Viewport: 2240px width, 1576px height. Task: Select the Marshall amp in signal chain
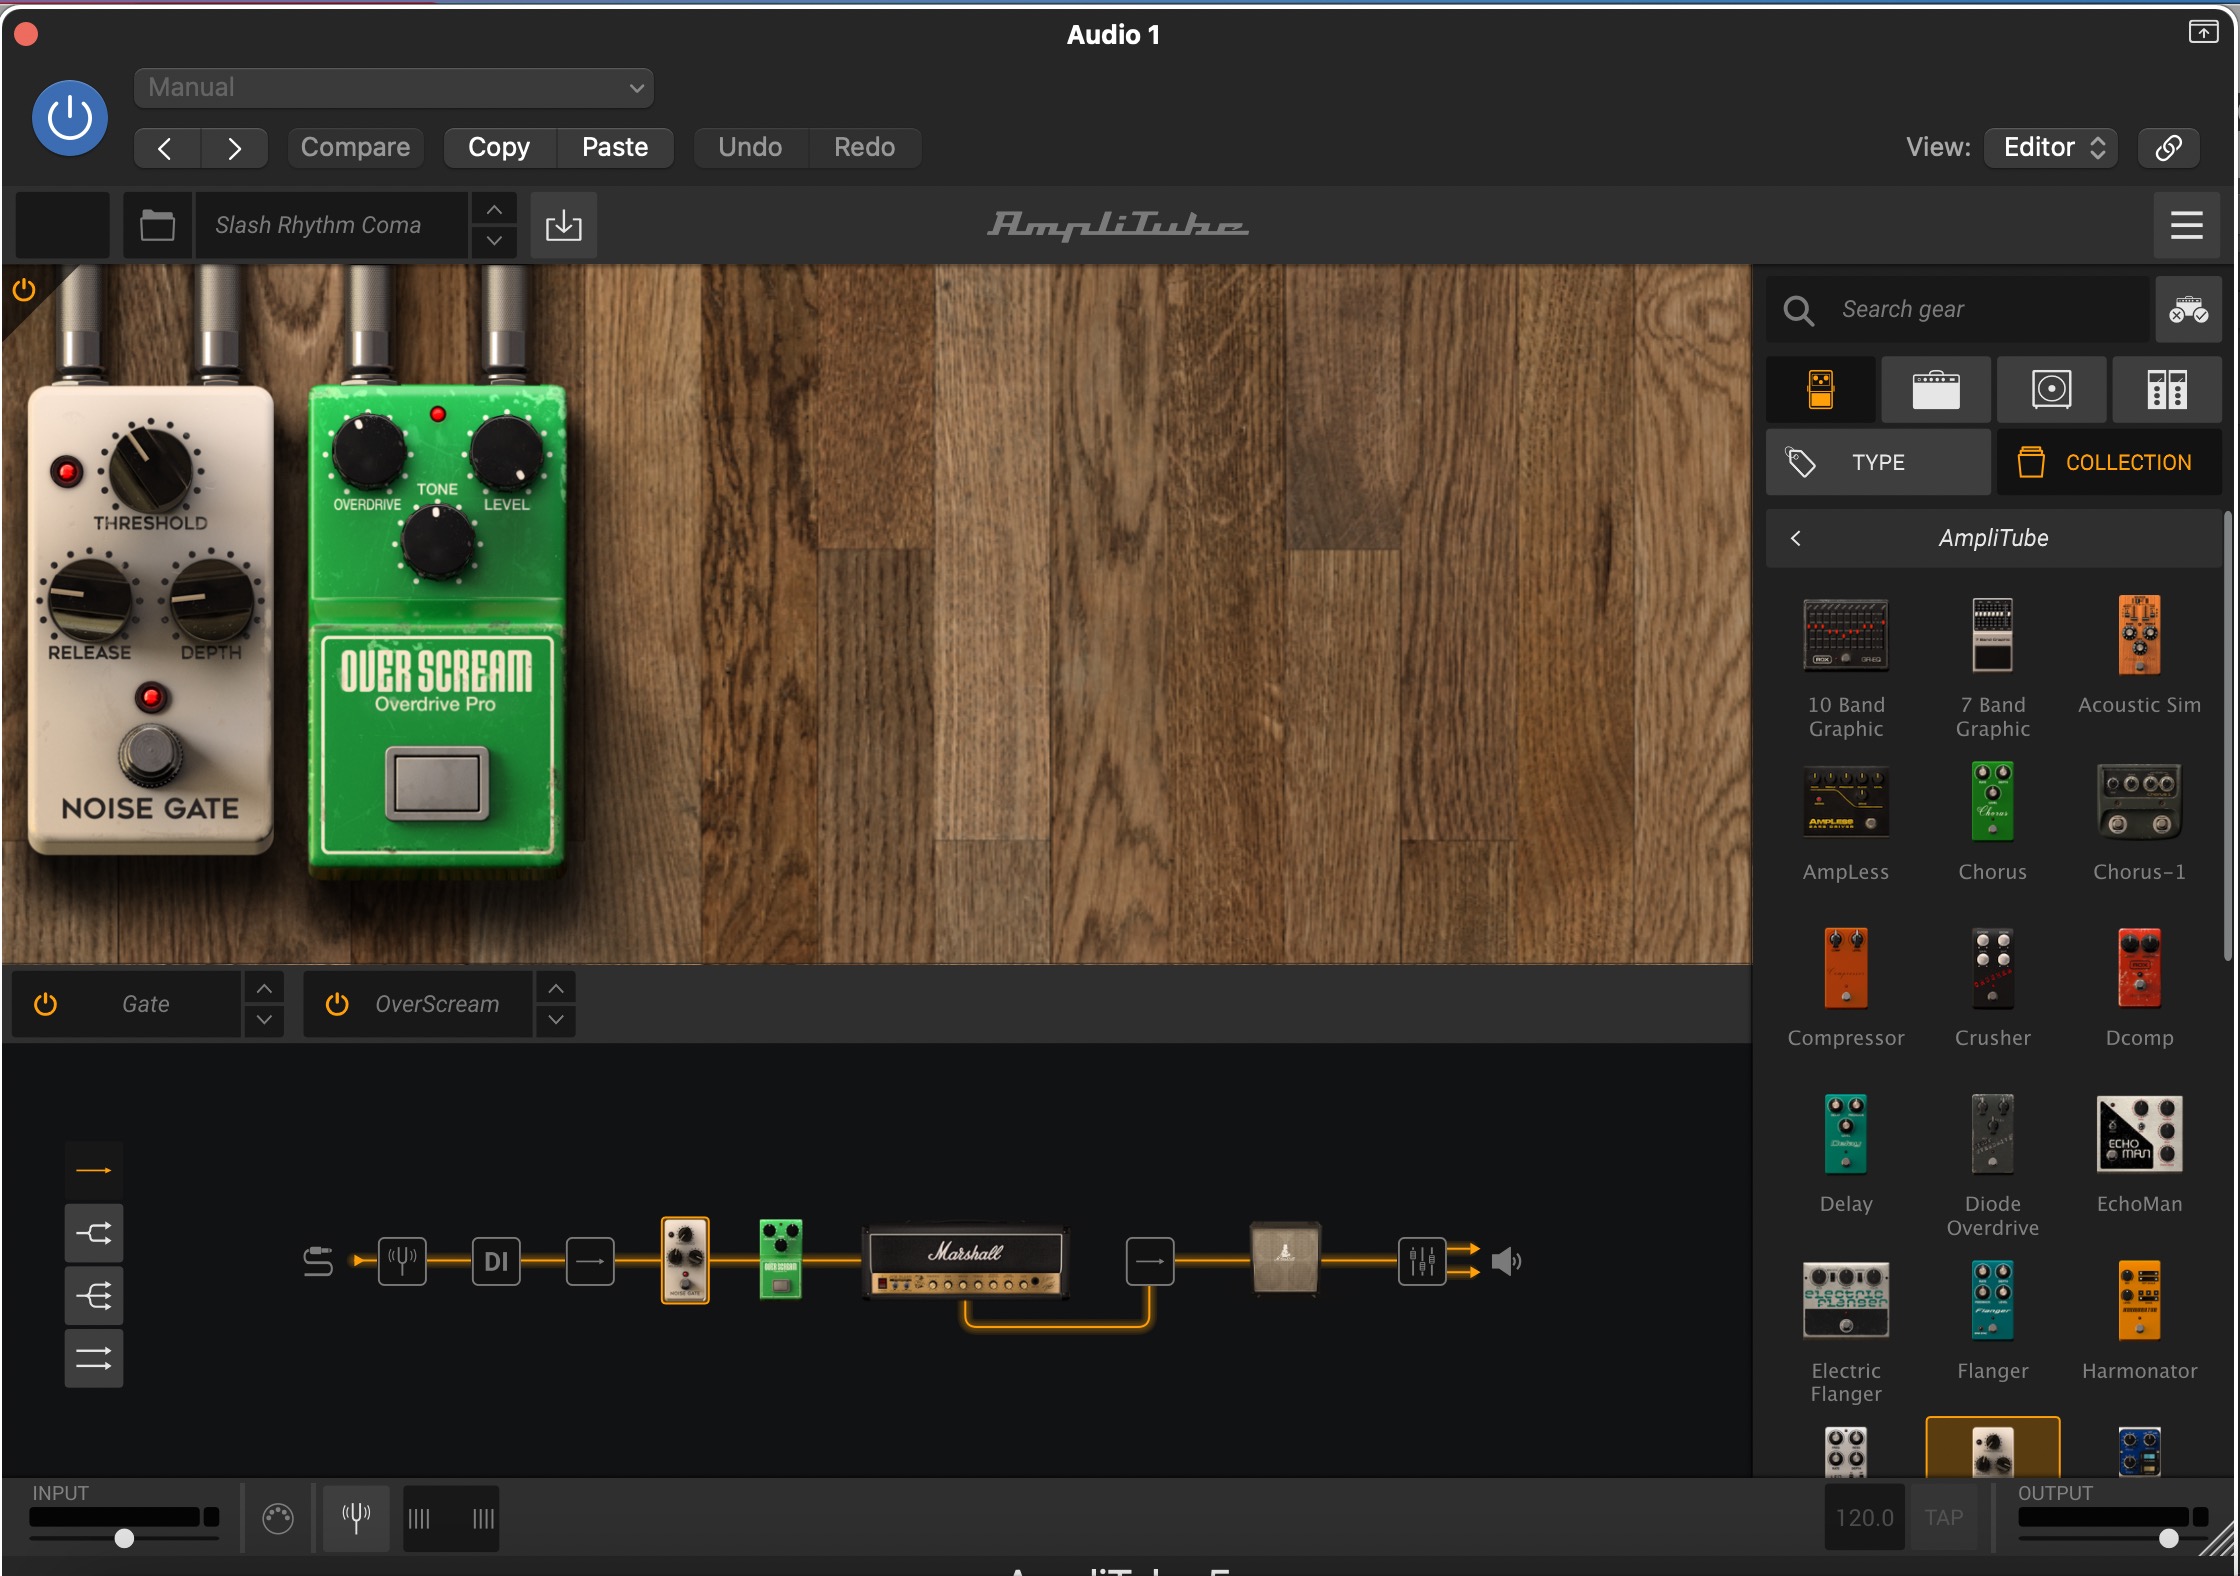965,1262
